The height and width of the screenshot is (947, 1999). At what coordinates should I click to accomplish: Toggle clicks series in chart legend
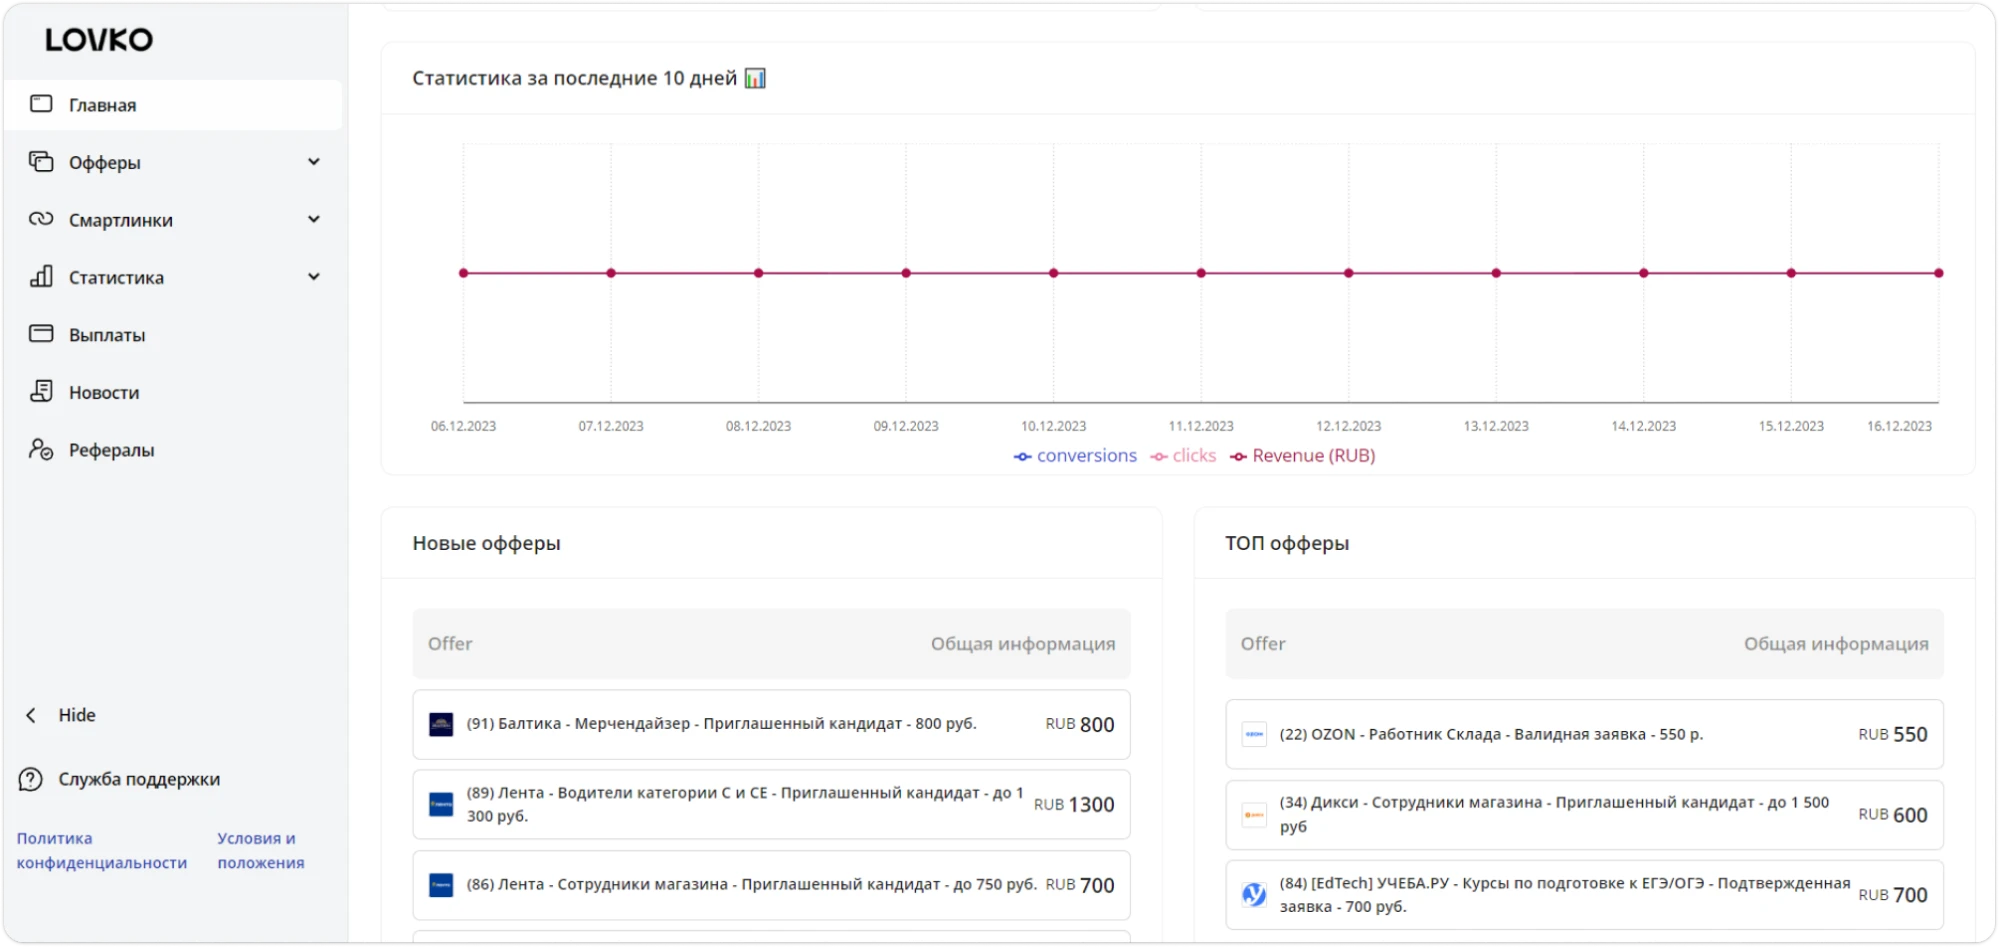1183,456
